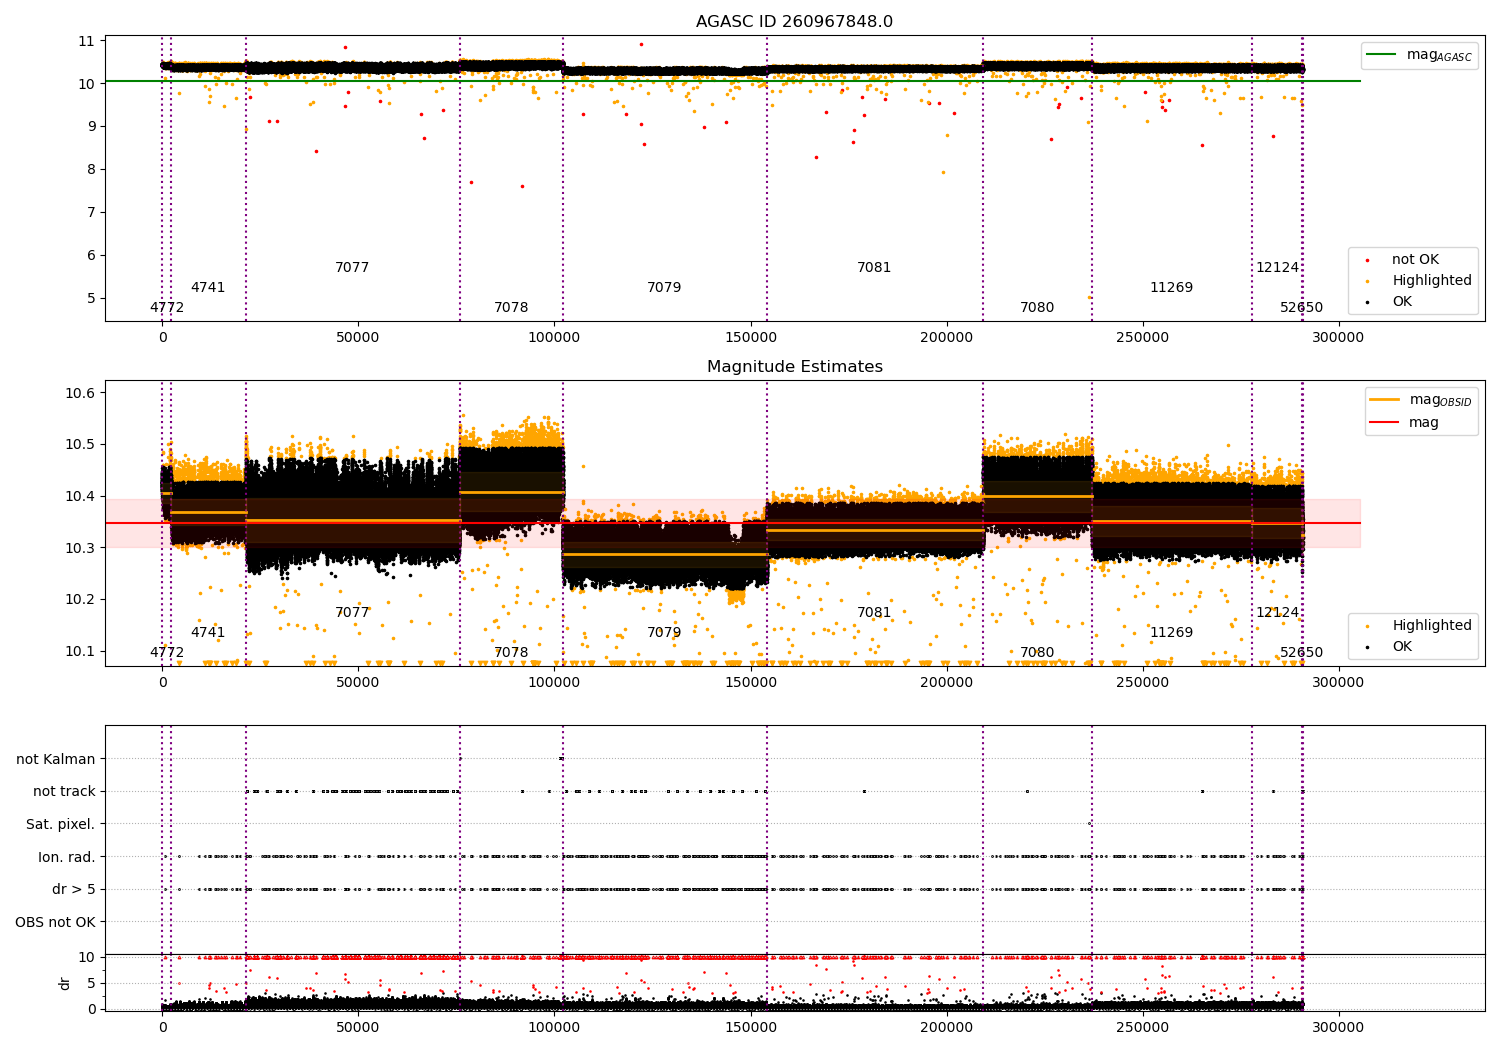
Task: Click obsid label 52650 in the top plot
Action: (x=1302, y=308)
